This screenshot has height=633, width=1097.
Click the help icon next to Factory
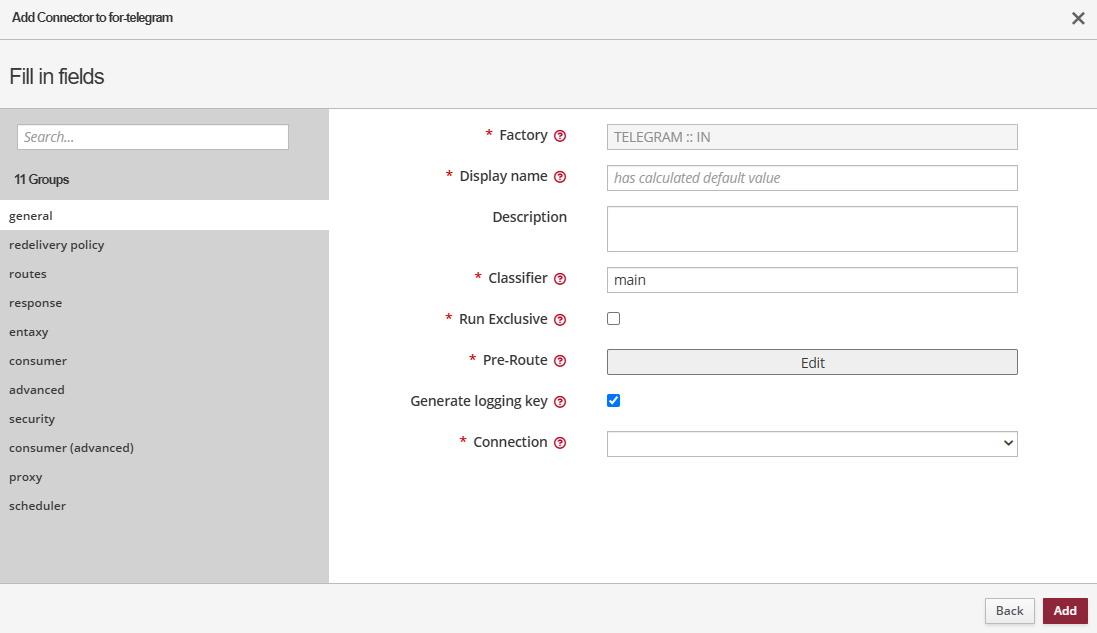point(560,136)
